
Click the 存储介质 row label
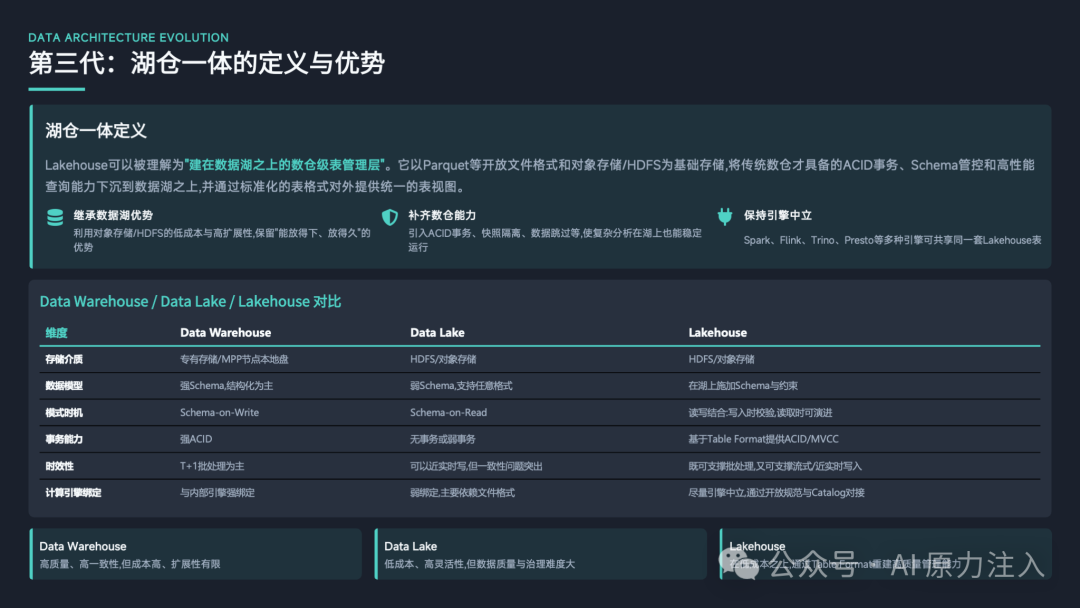(x=64, y=359)
